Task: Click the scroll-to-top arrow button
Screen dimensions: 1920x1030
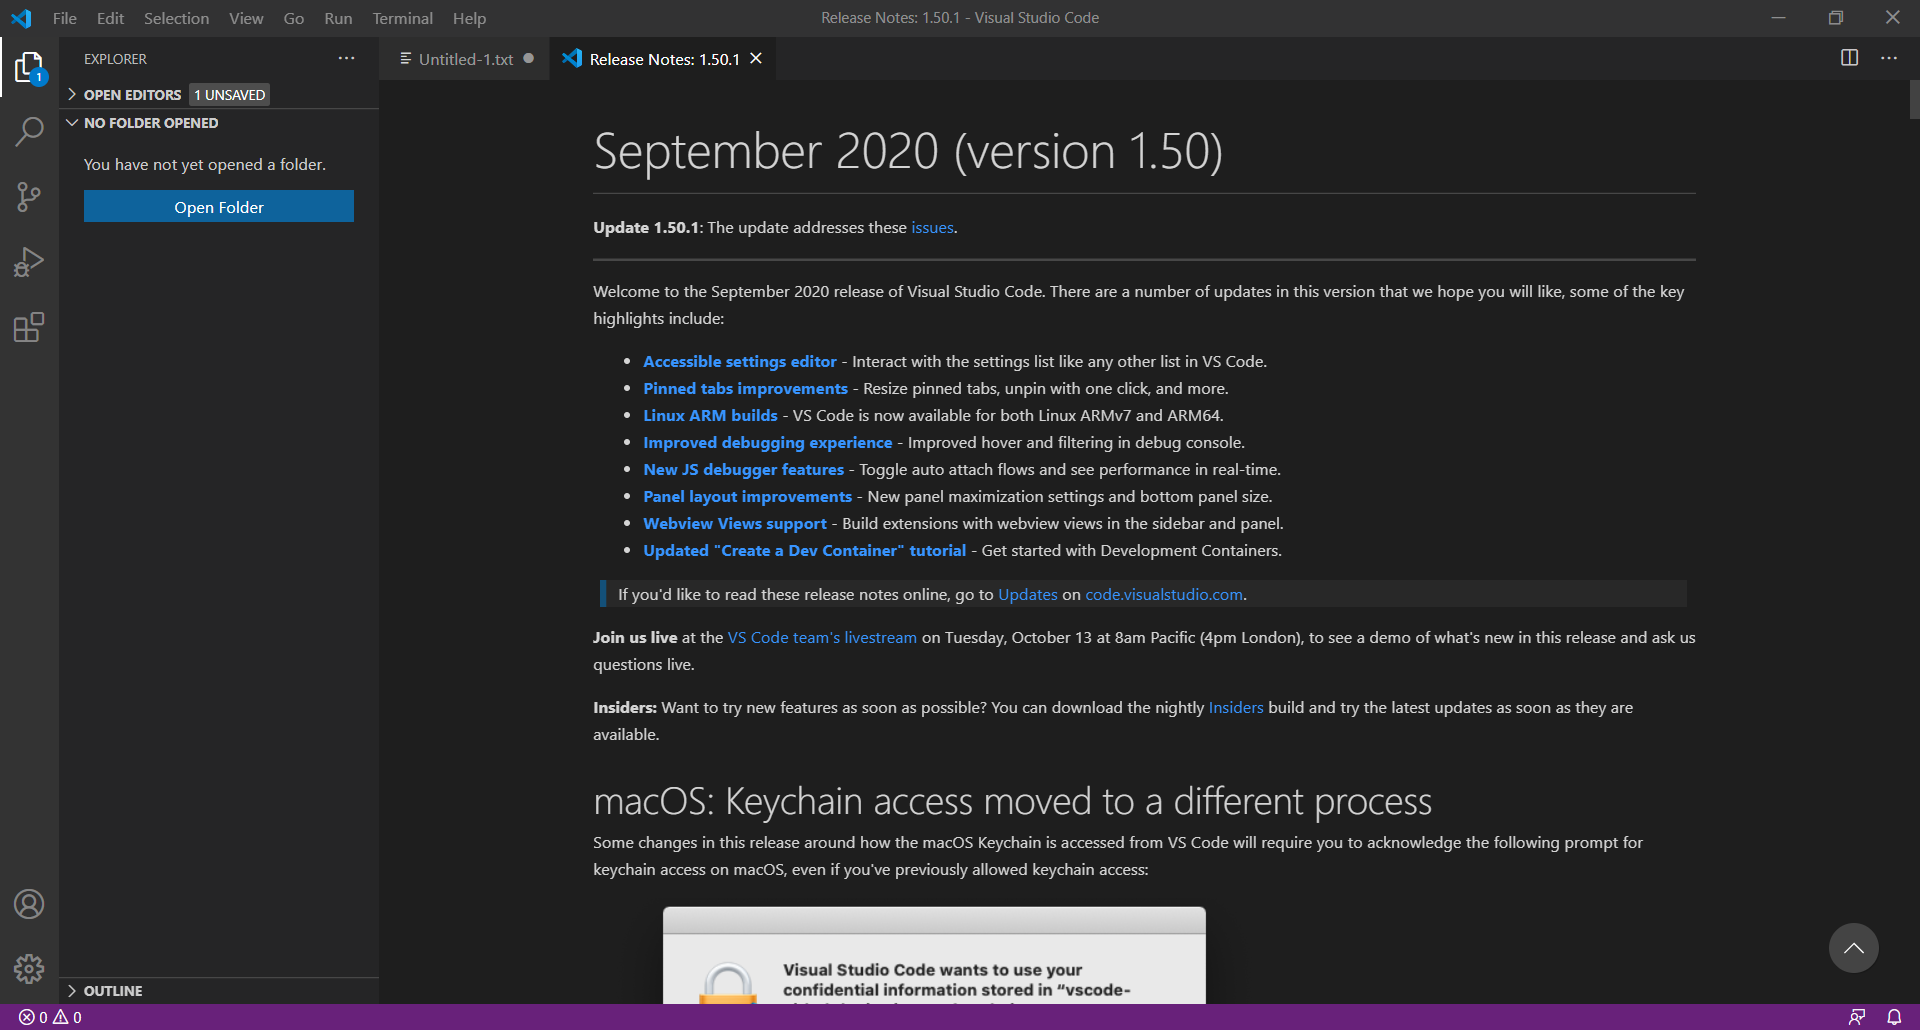Action: pyautogui.click(x=1853, y=948)
